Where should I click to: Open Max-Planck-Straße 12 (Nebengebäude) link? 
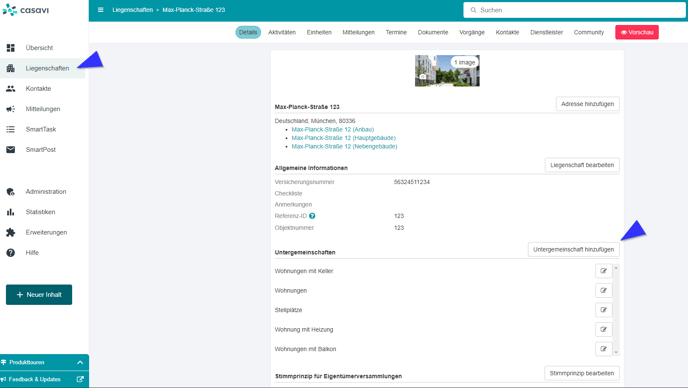[x=344, y=147]
